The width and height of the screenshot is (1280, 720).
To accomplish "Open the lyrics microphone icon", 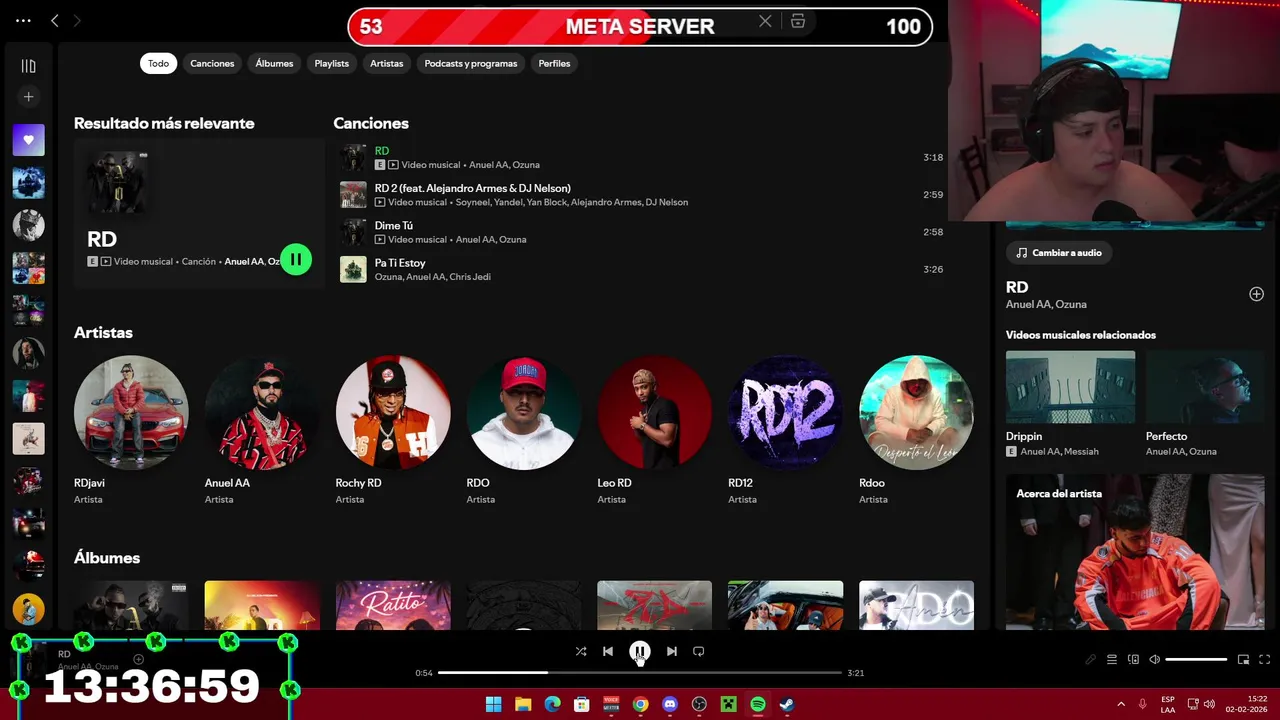I will coord(1091,659).
